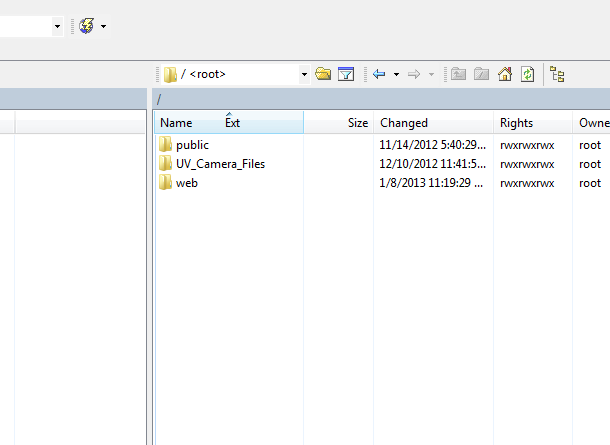Click the root directory icon
The height and width of the screenshot is (445, 610).
click(481, 74)
